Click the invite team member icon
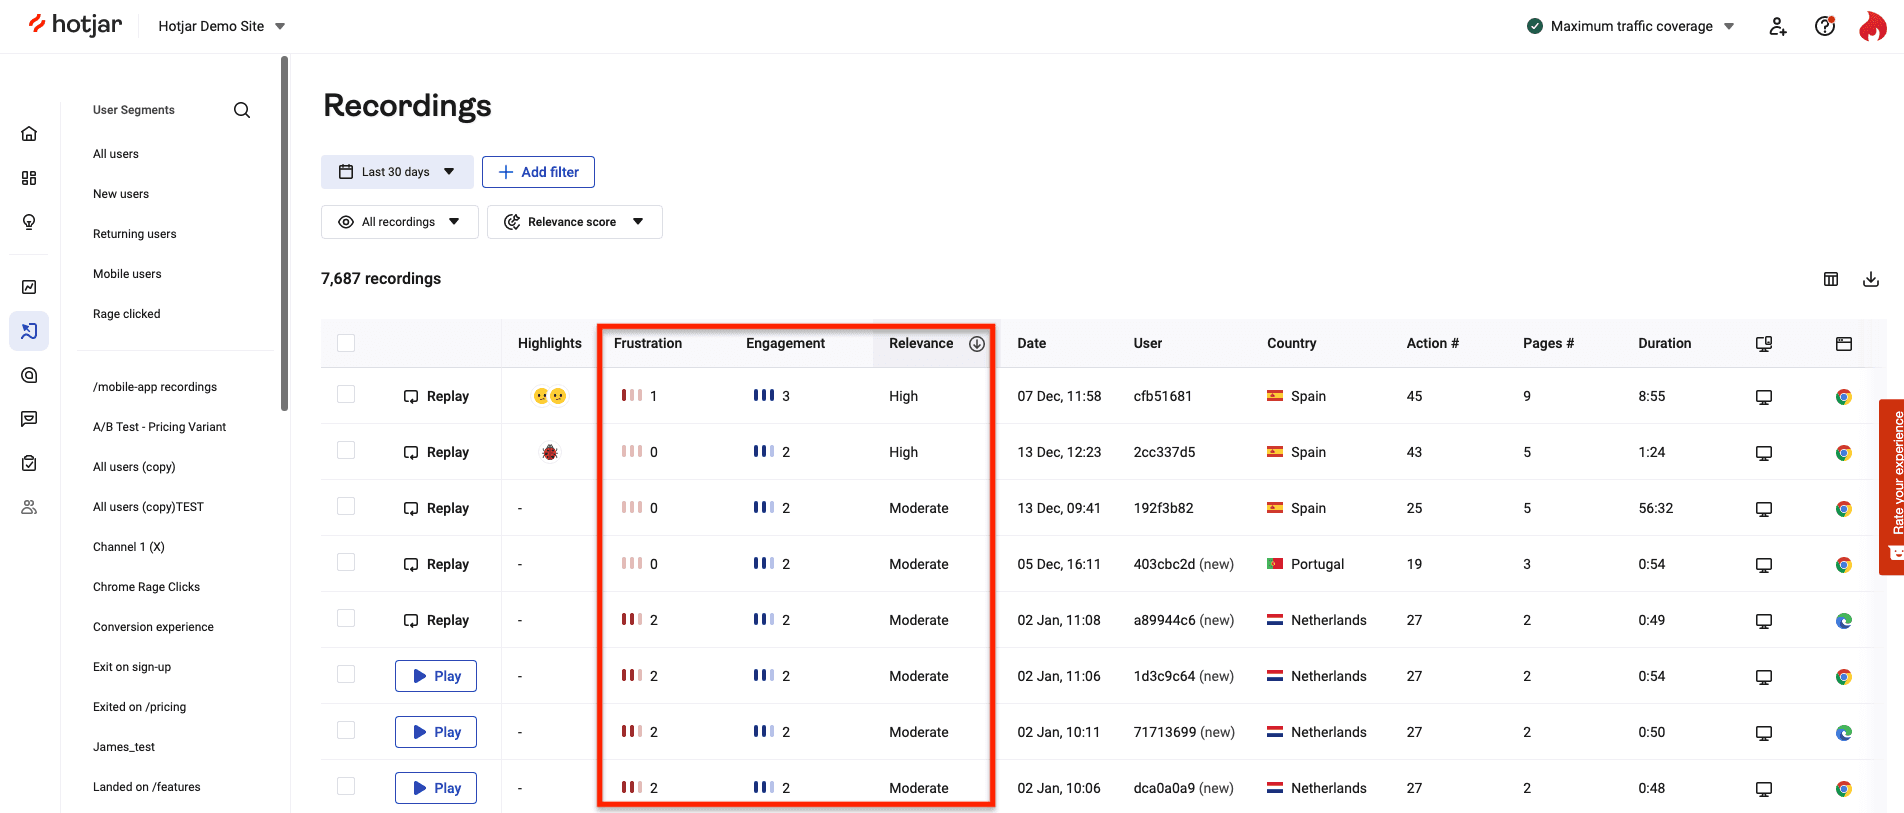This screenshot has width=1904, height=813. [1777, 26]
